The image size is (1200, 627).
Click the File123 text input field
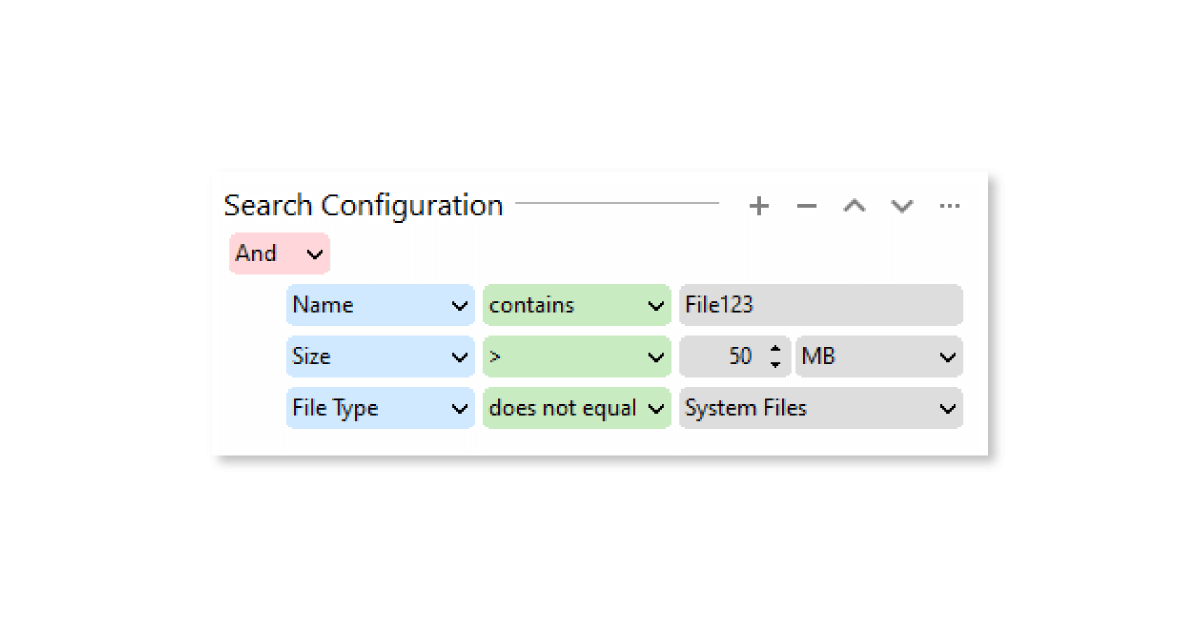(820, 305)
